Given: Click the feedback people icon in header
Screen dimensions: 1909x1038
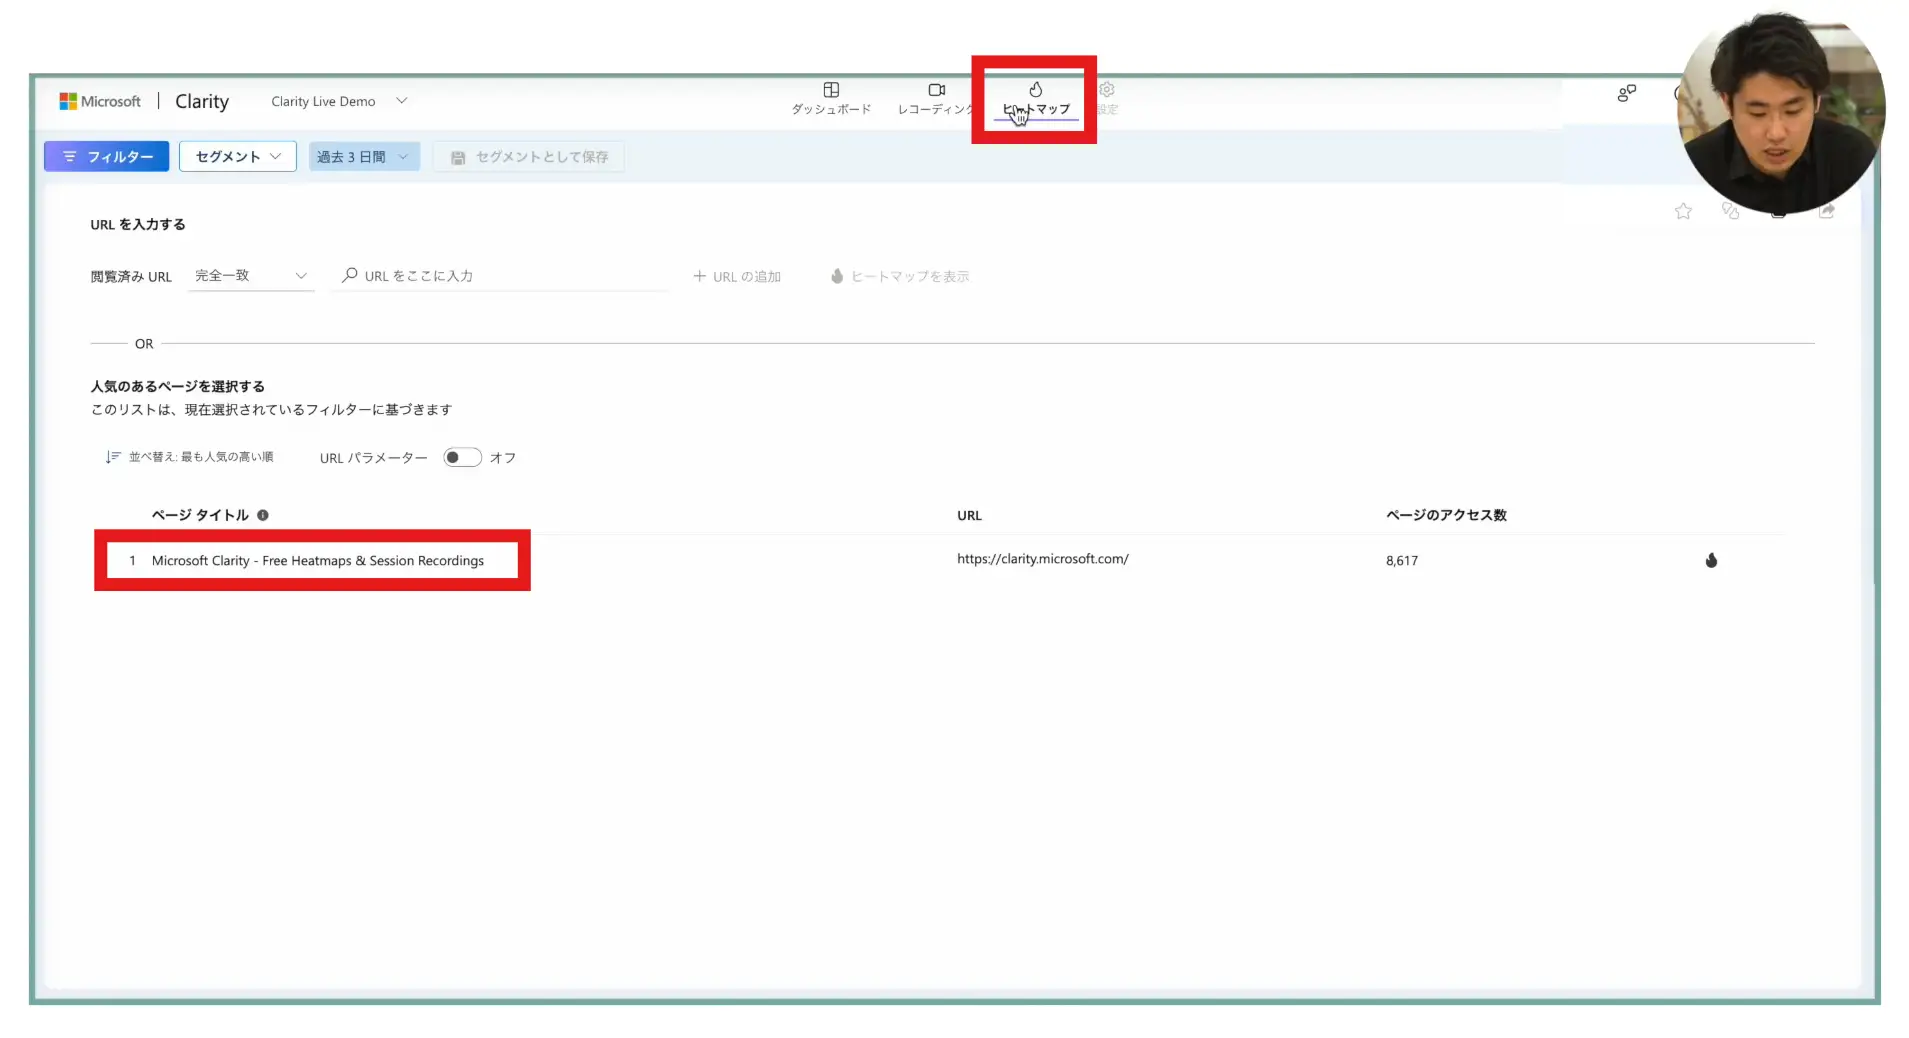Looking at the screenshot, I should pyautogui.click(x=1626, y=93).
